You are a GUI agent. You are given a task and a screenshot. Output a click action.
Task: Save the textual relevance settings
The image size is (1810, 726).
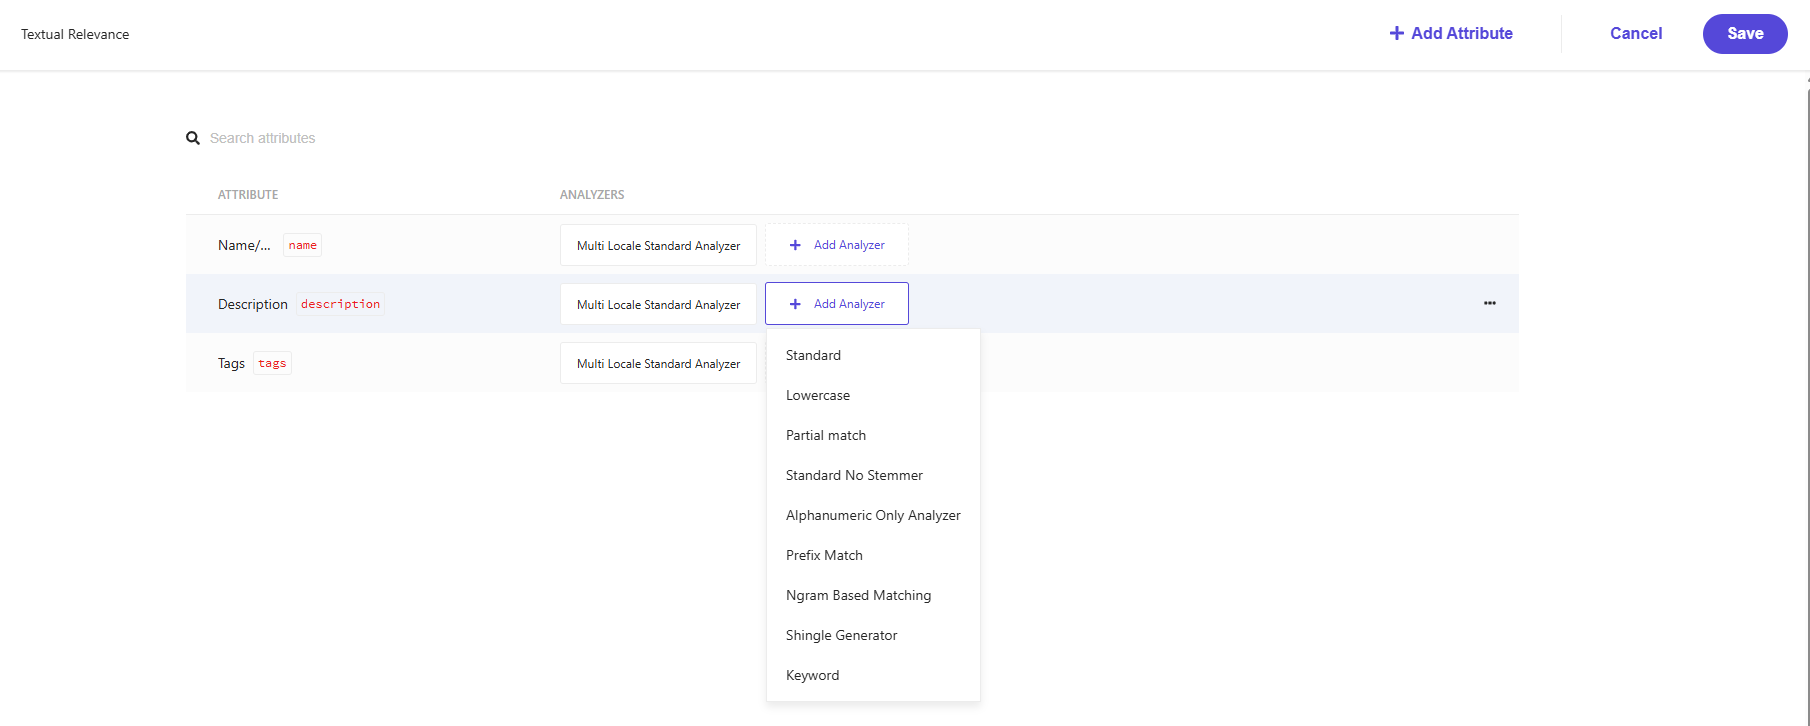(1744, 33)
